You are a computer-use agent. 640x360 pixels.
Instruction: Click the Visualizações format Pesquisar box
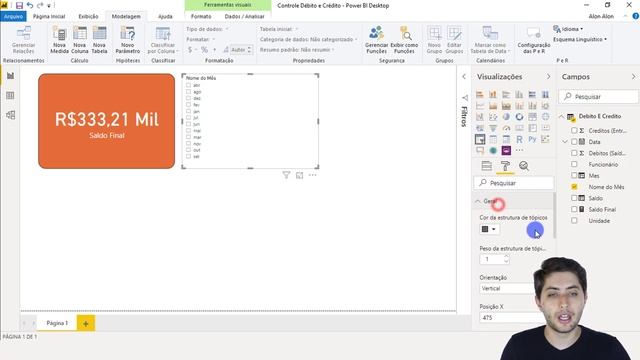[513, 183]
